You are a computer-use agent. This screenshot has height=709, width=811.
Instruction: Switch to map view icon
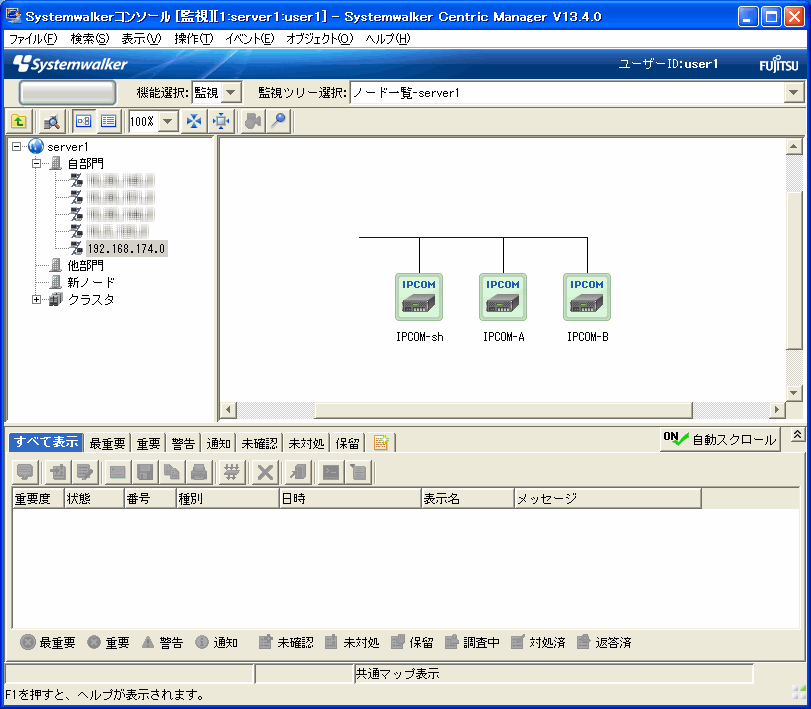[83, 121]
